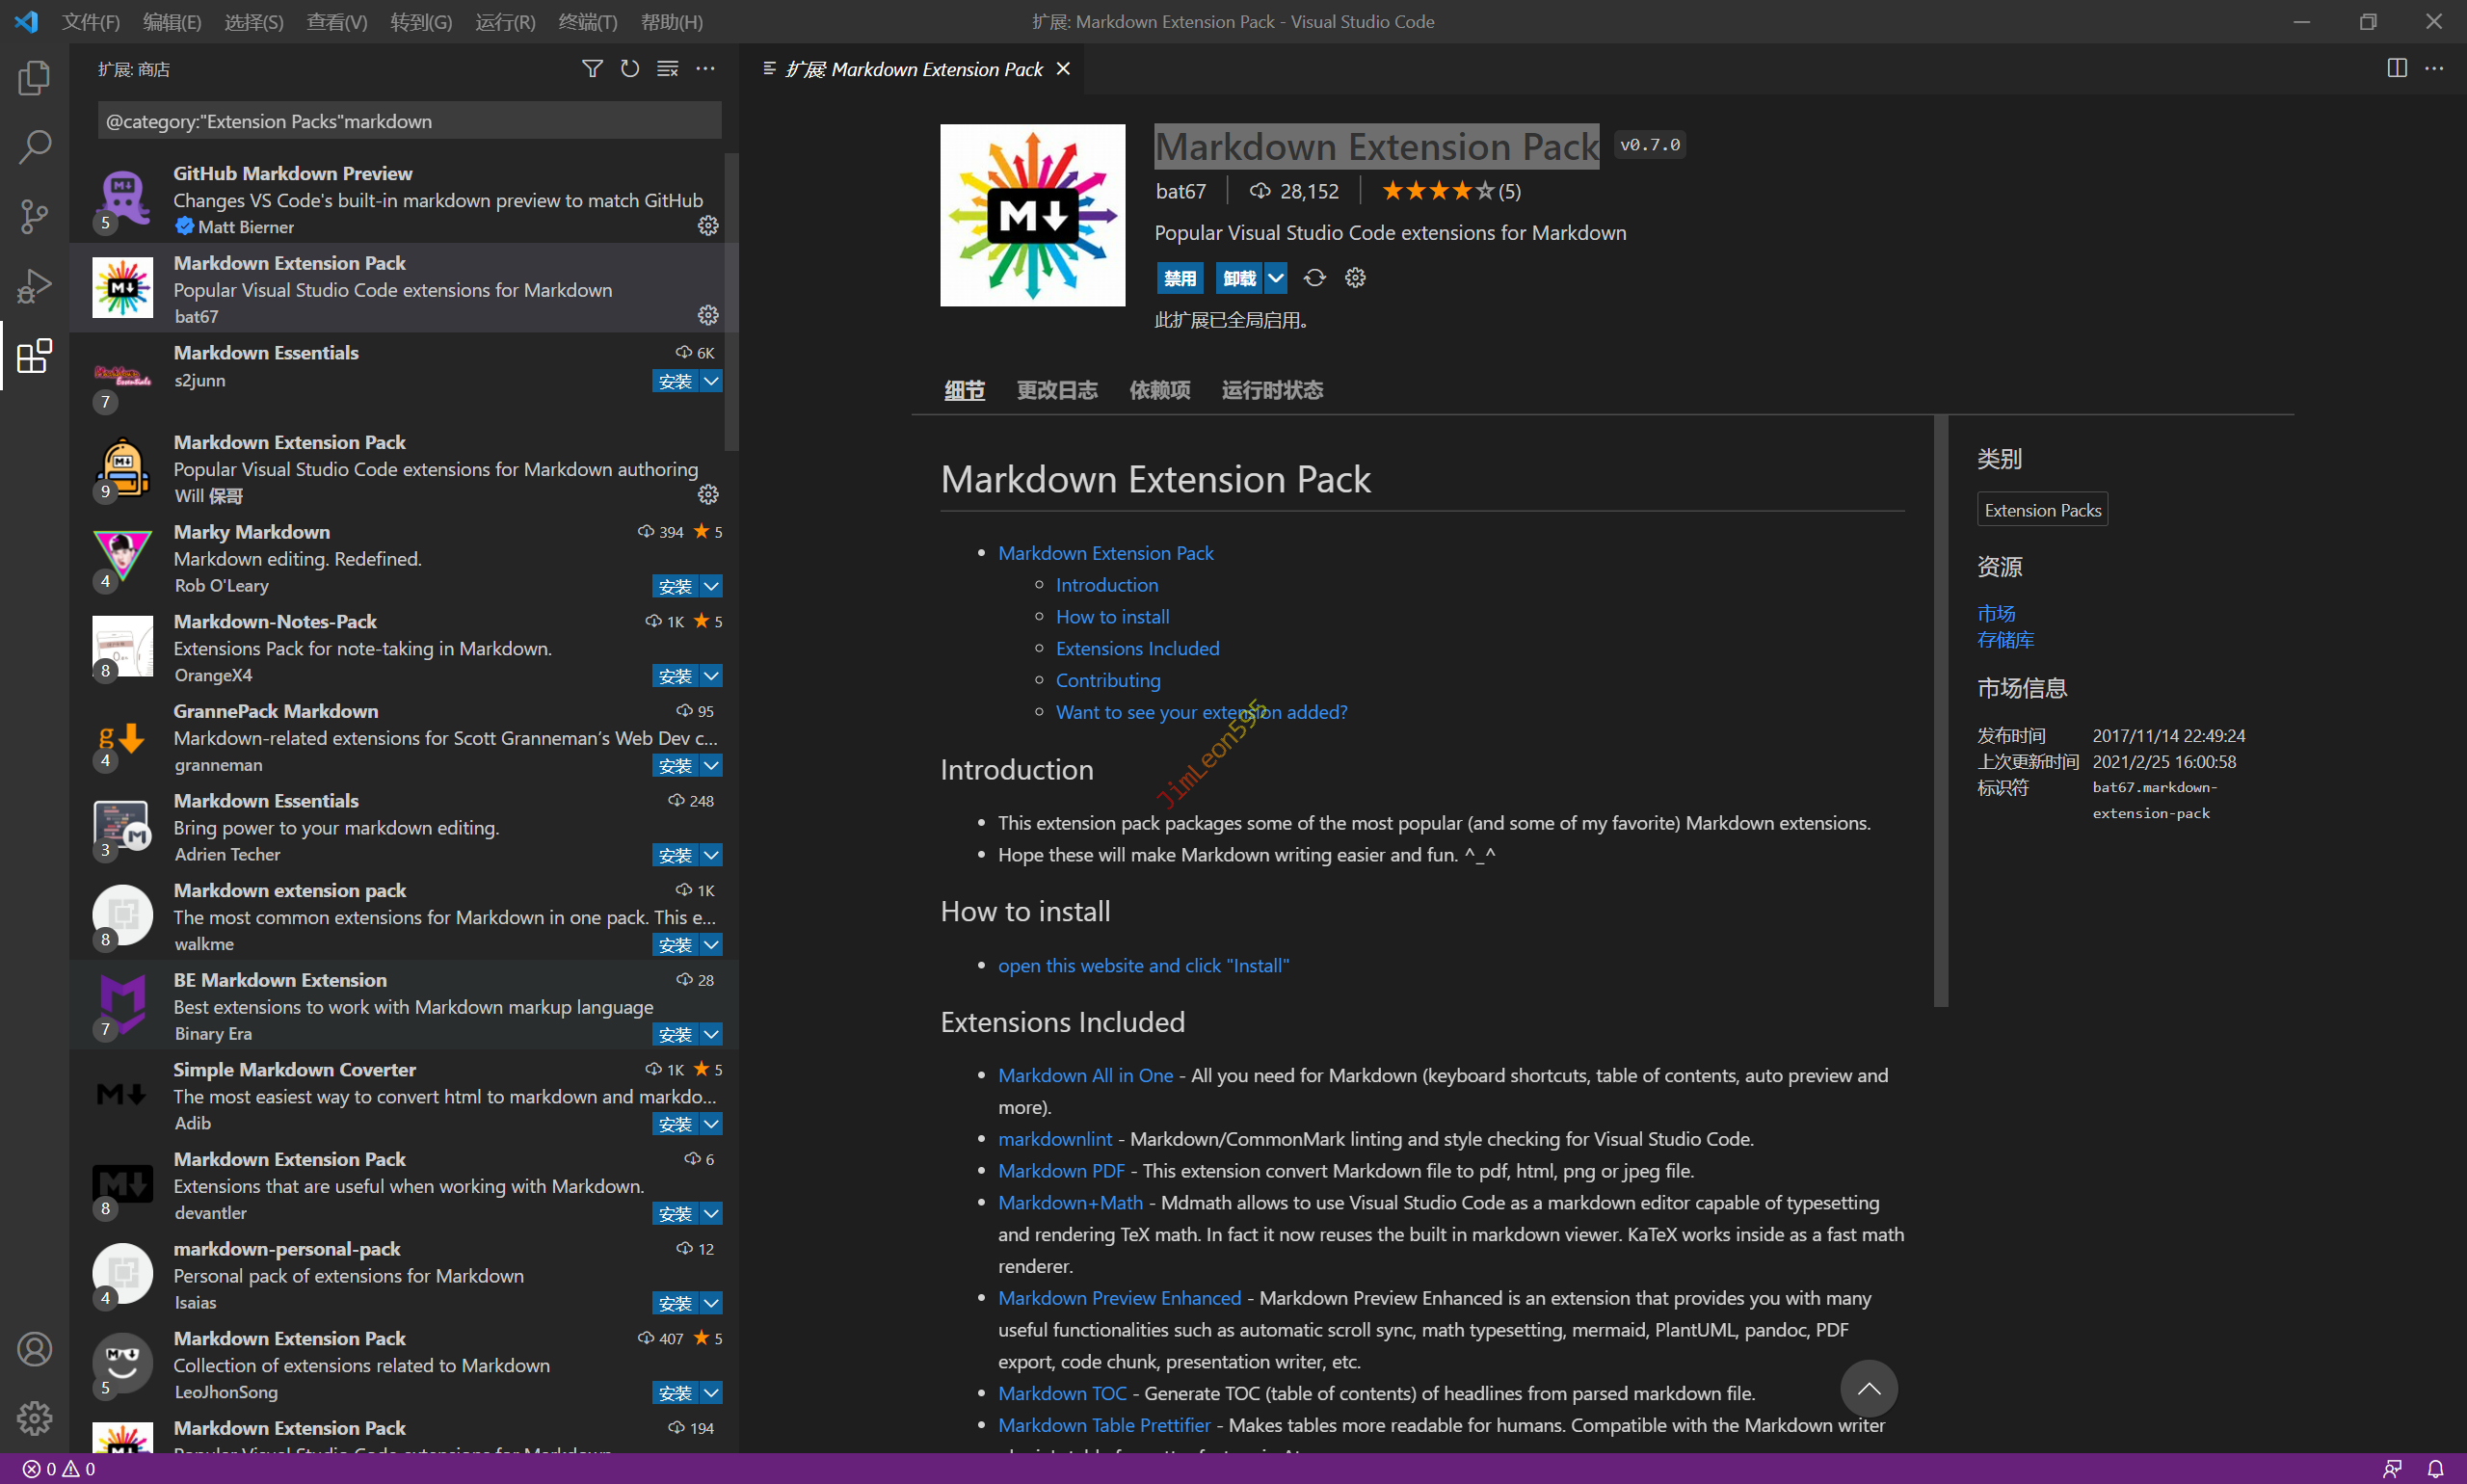
Task: Open the notifications bell in status bar
Action: pyautogui.click(x=2436, y=1468)
